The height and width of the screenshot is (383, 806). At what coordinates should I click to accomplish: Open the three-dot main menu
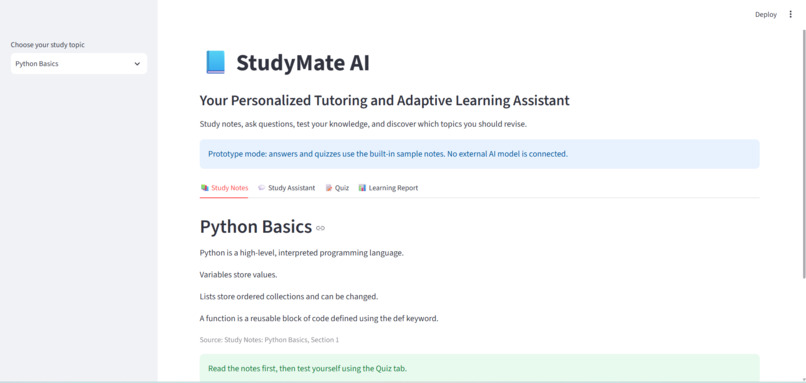pyautogui.click(x=790, y=14)
